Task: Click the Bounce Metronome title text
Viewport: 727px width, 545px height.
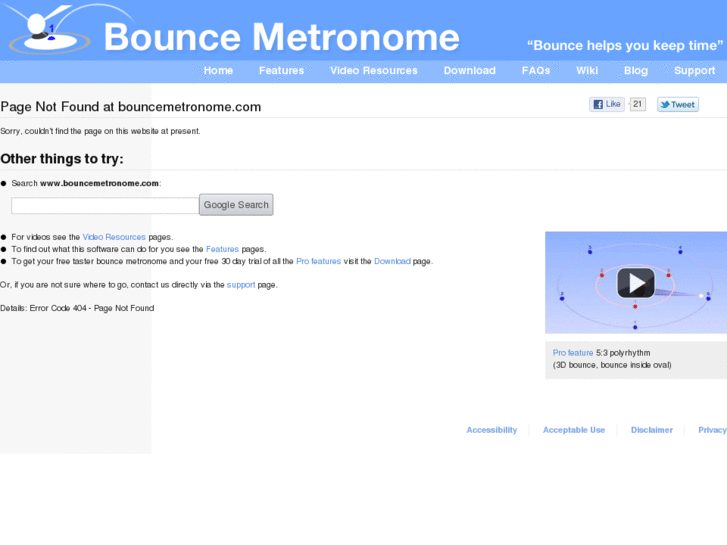Action: (281, 37)
